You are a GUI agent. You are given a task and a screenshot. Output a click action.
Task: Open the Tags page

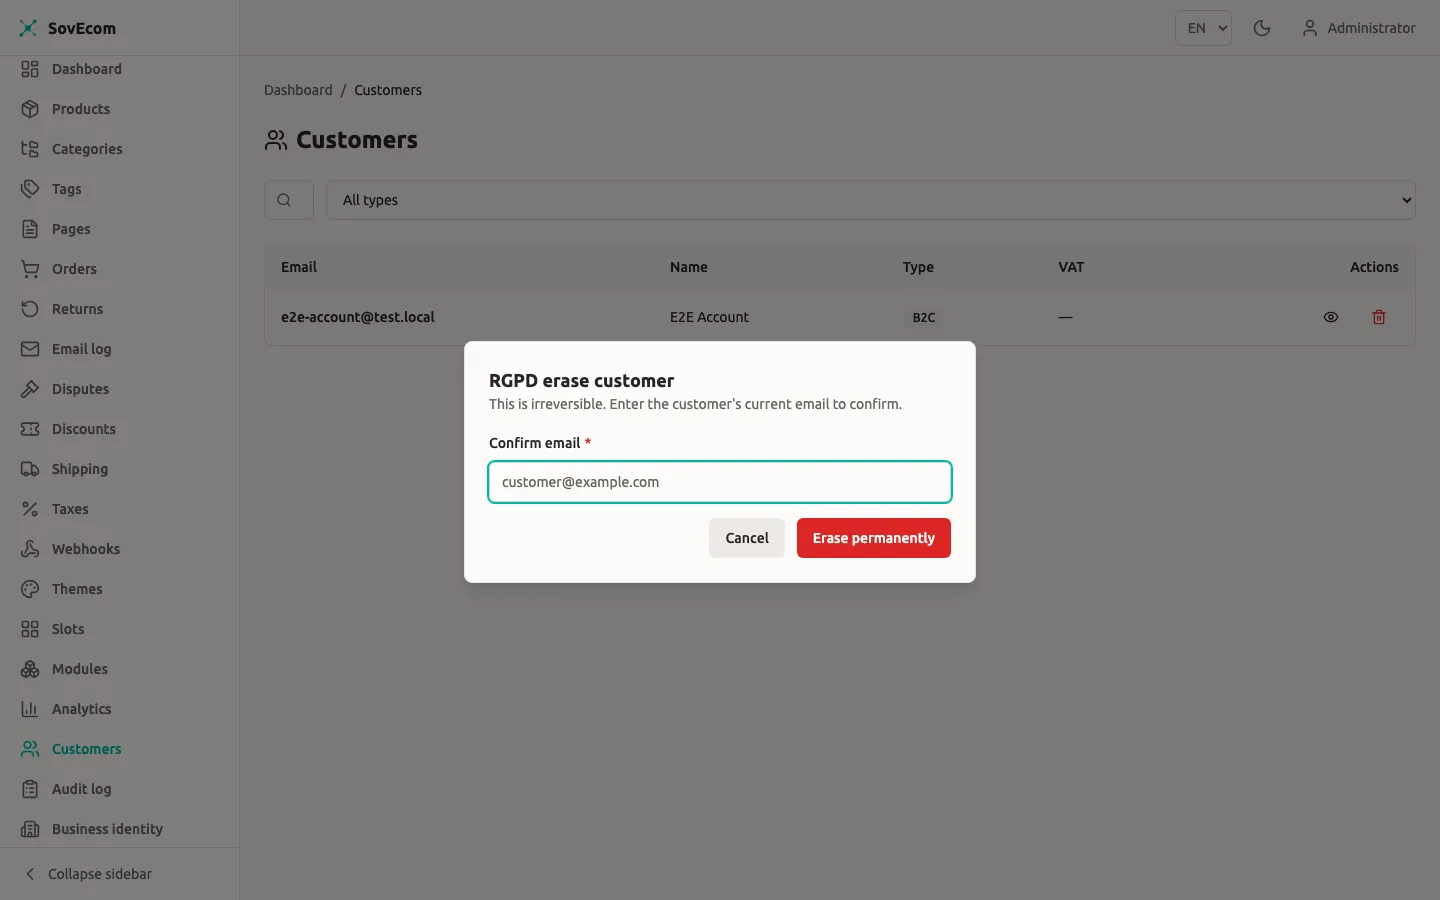[120, 189]
